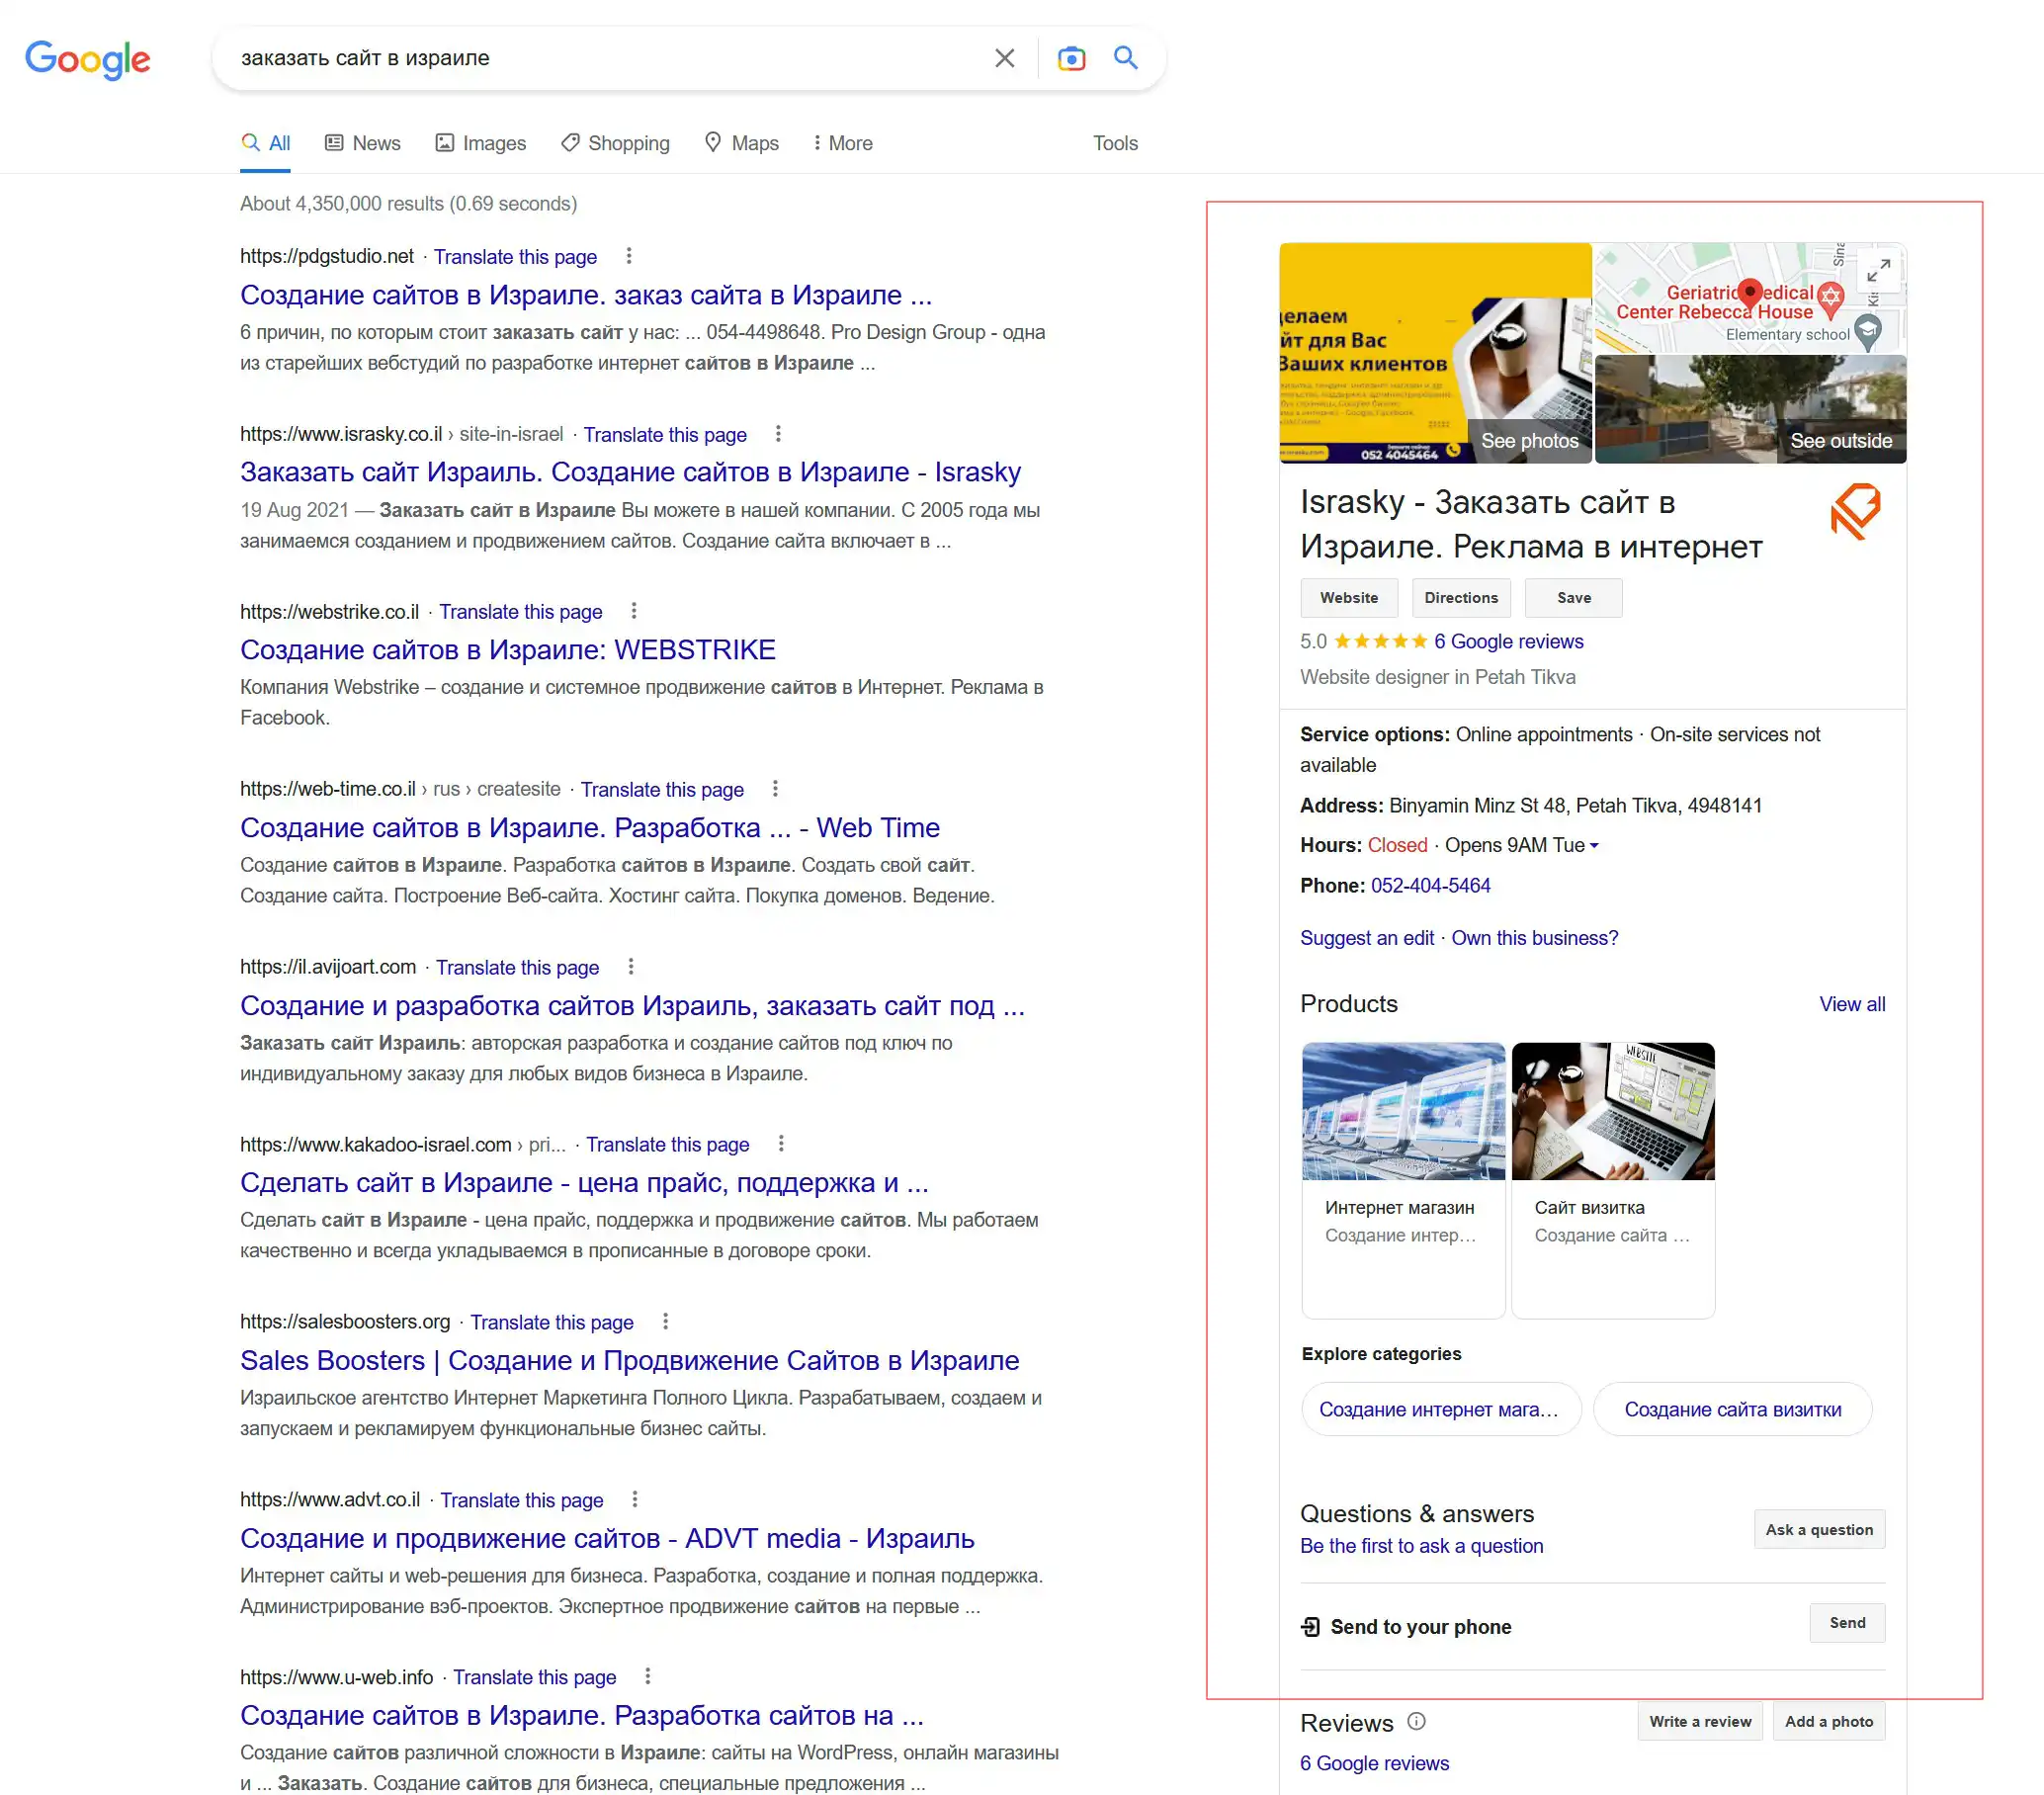The width and height of the screenshot is (2044, 1795).
Task: Open three-dot menu for salesboosters.org result
Action: coord(666,1321)
